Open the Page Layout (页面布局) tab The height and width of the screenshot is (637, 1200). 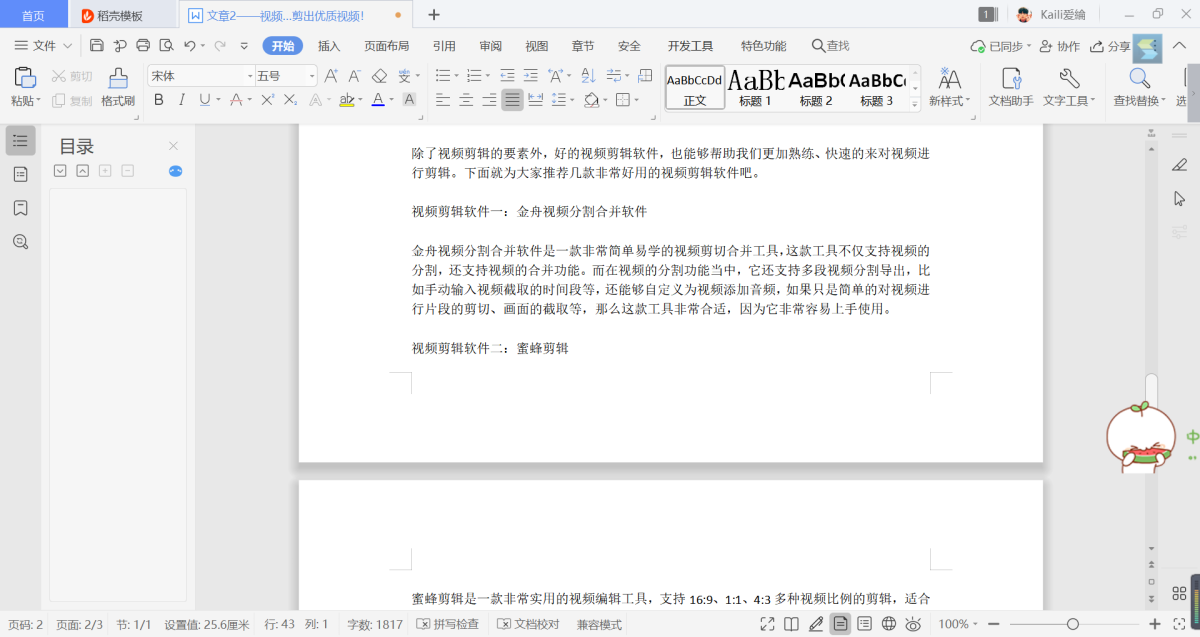point(386,46)
